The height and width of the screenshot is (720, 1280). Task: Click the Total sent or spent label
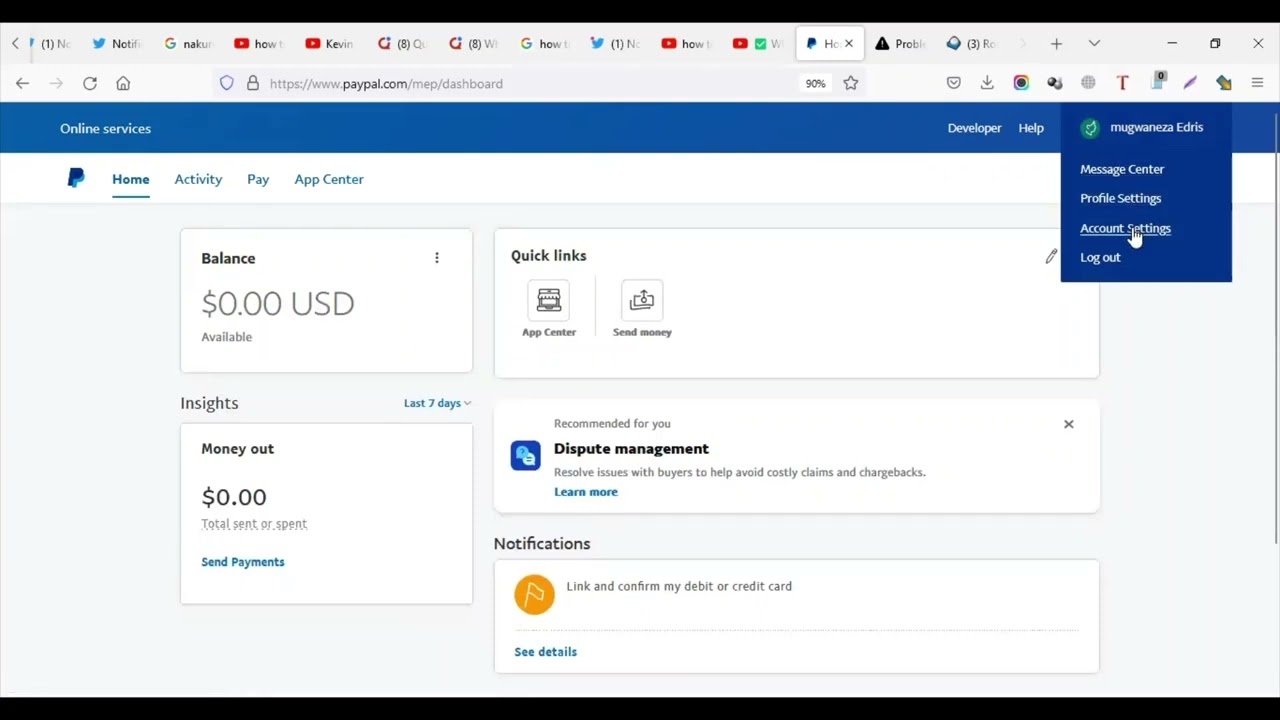click(254, 524)
